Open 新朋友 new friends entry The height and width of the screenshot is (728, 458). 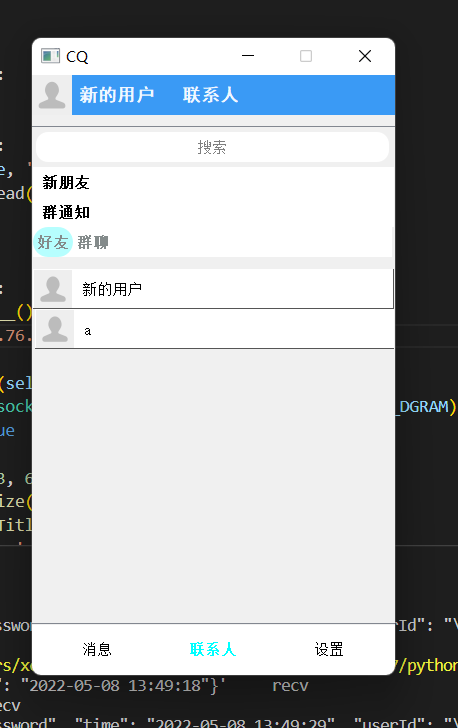coord(66,182)
